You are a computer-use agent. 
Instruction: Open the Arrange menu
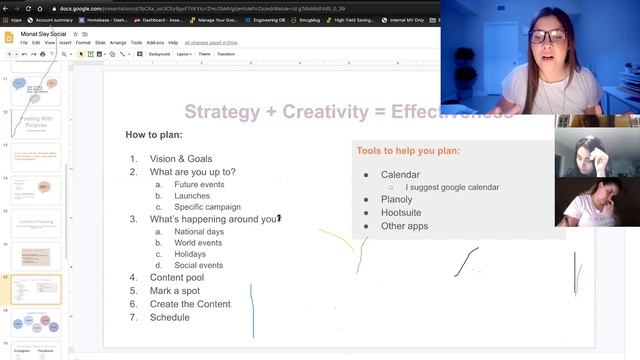(118, 42)
